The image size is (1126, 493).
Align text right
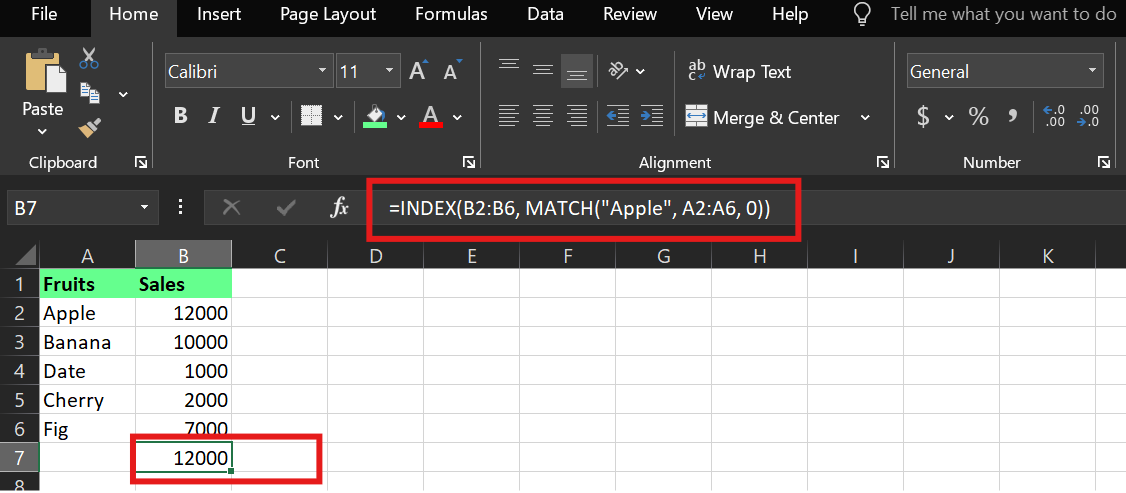[577, 116]
